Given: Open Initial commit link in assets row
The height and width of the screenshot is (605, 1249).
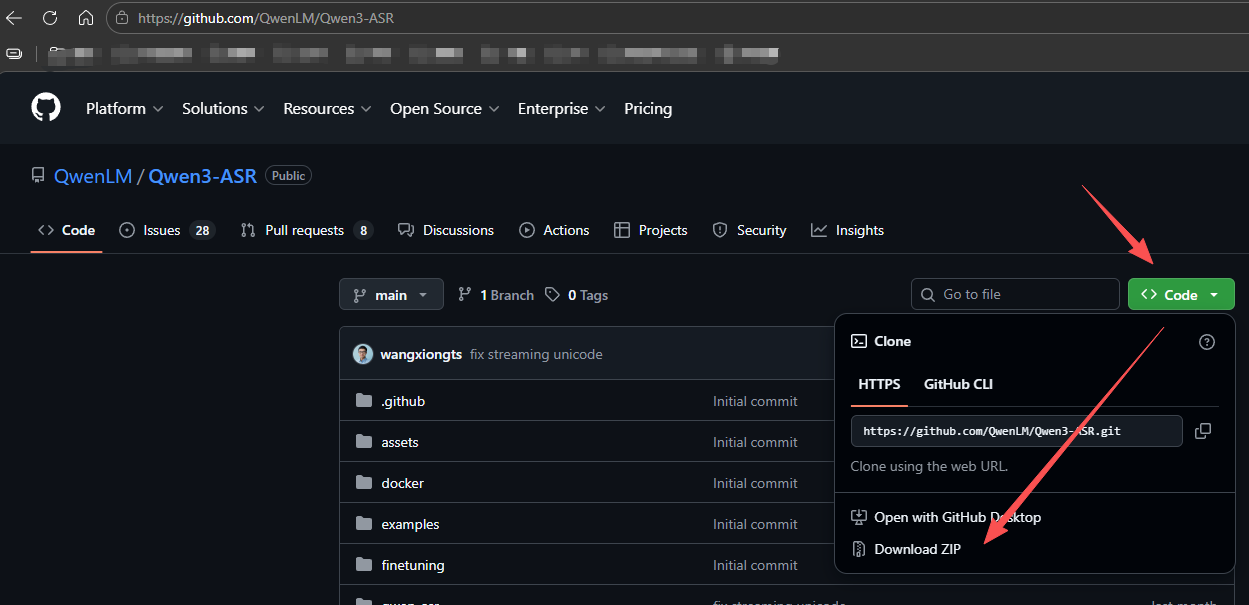Looking at the screenshot, I should (755, 442).
